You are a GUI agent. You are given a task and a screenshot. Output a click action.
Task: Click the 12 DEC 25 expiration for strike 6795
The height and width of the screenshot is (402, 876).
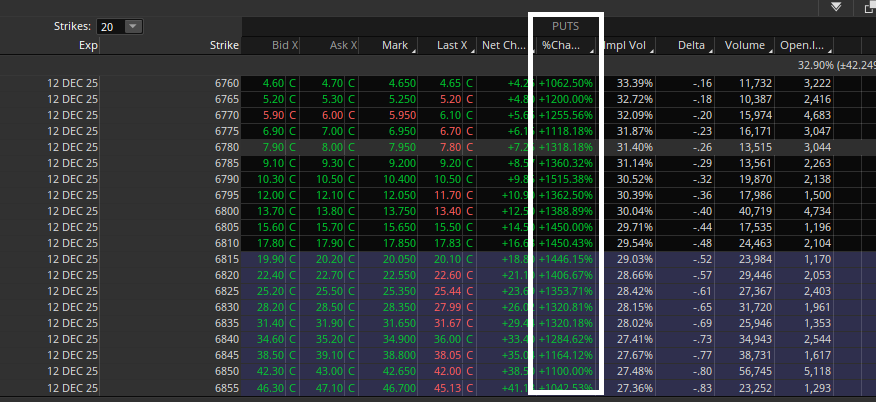point(73,195)
